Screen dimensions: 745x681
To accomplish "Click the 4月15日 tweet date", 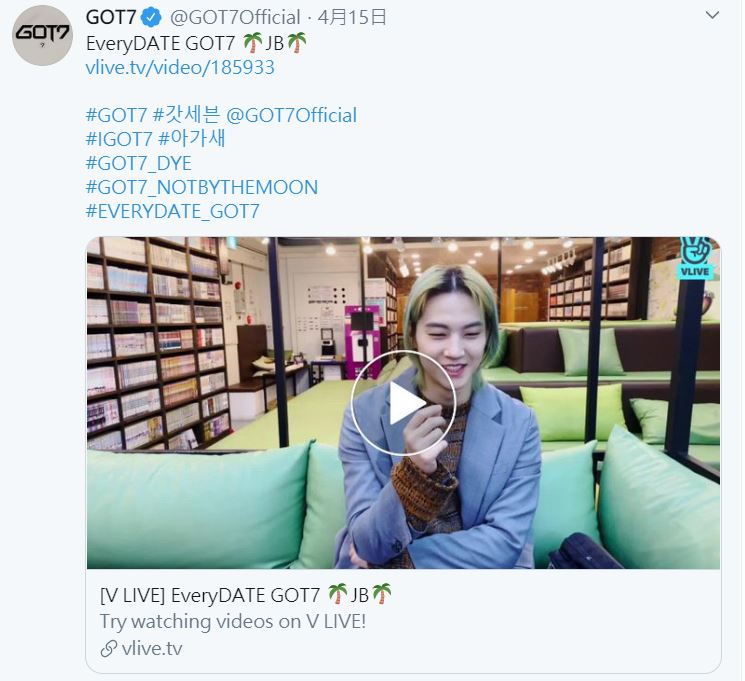I will click(x=352, y=18).
